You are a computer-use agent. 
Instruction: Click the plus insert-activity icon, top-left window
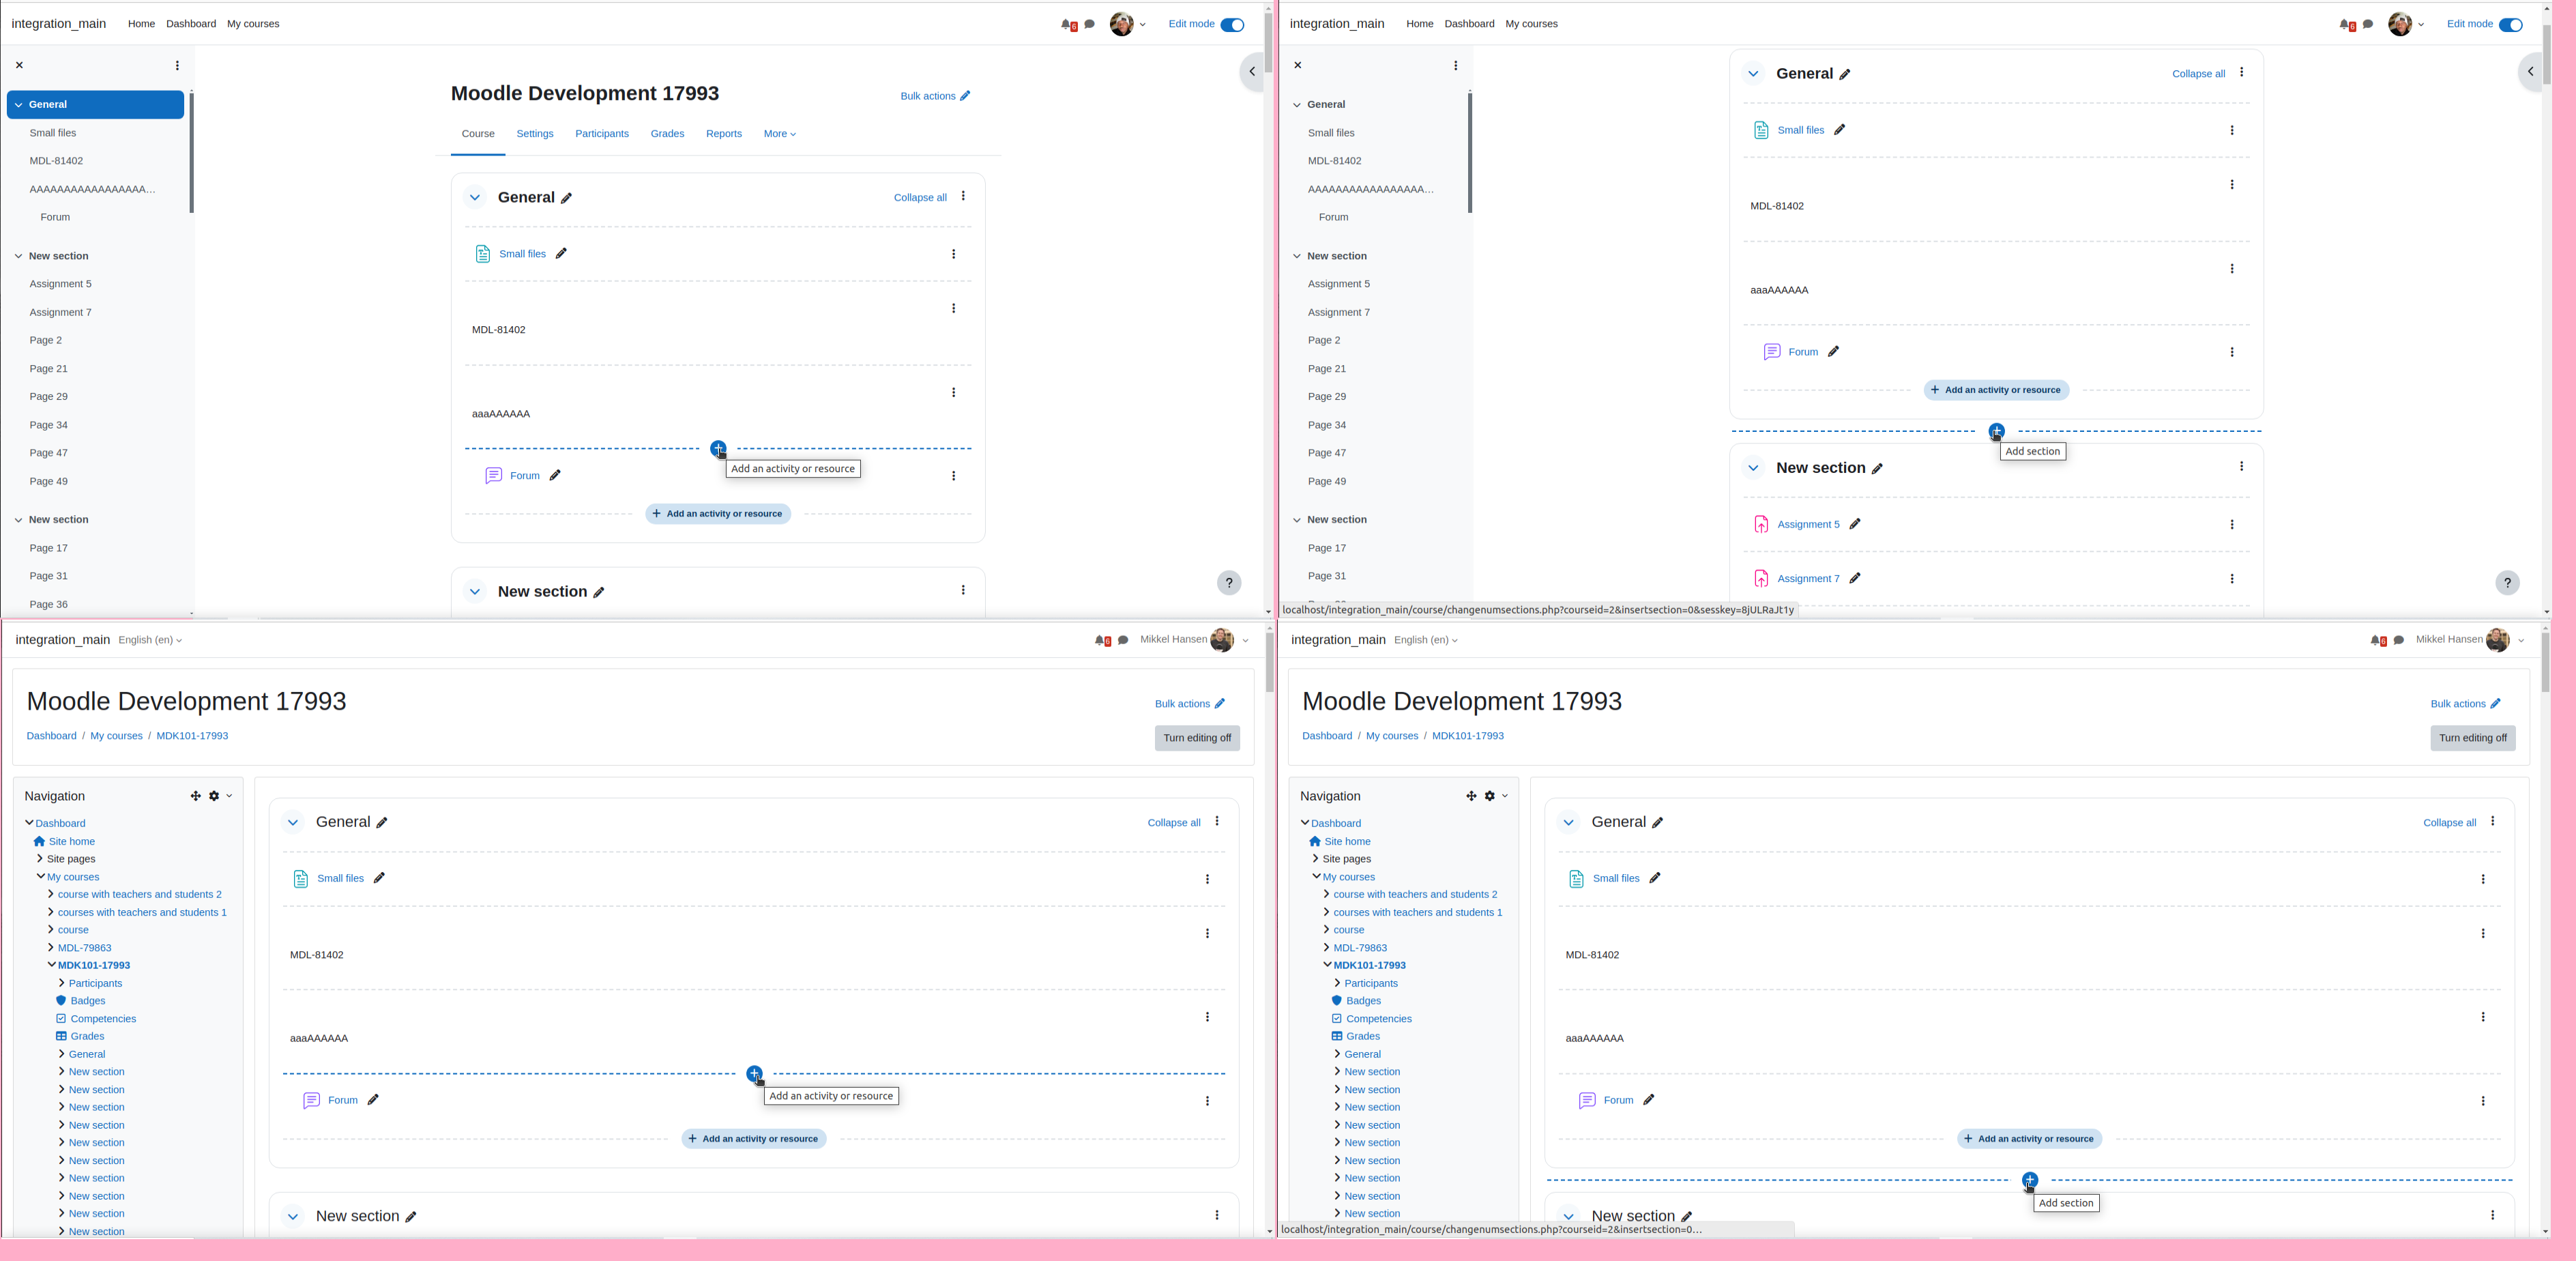click(x=718, y=448)
